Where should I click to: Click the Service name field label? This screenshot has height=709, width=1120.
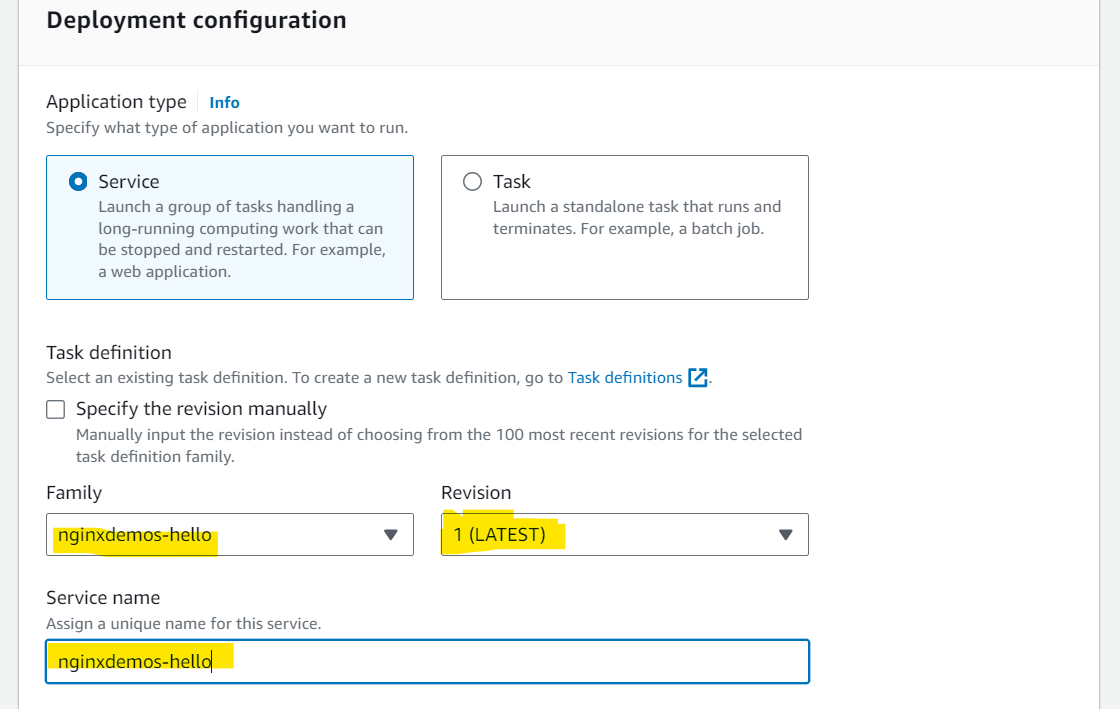point(104,598)
